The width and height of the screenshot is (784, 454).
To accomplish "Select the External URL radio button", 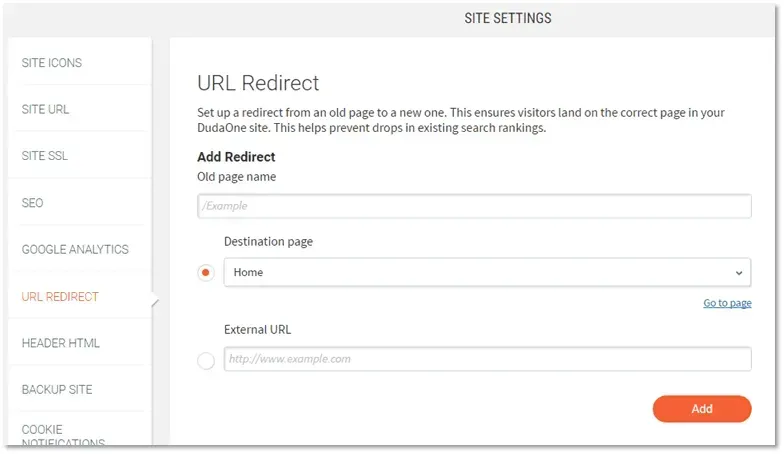I will coord(206,360).
